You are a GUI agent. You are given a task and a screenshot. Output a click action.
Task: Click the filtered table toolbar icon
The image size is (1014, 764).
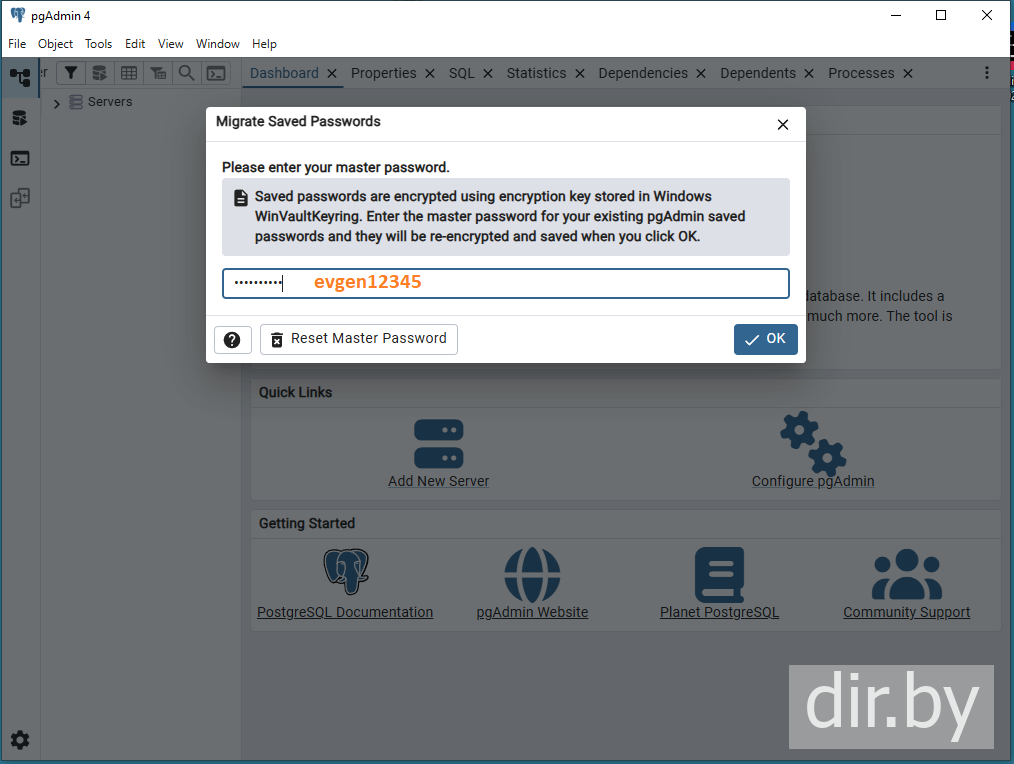[x=158, y=73]
